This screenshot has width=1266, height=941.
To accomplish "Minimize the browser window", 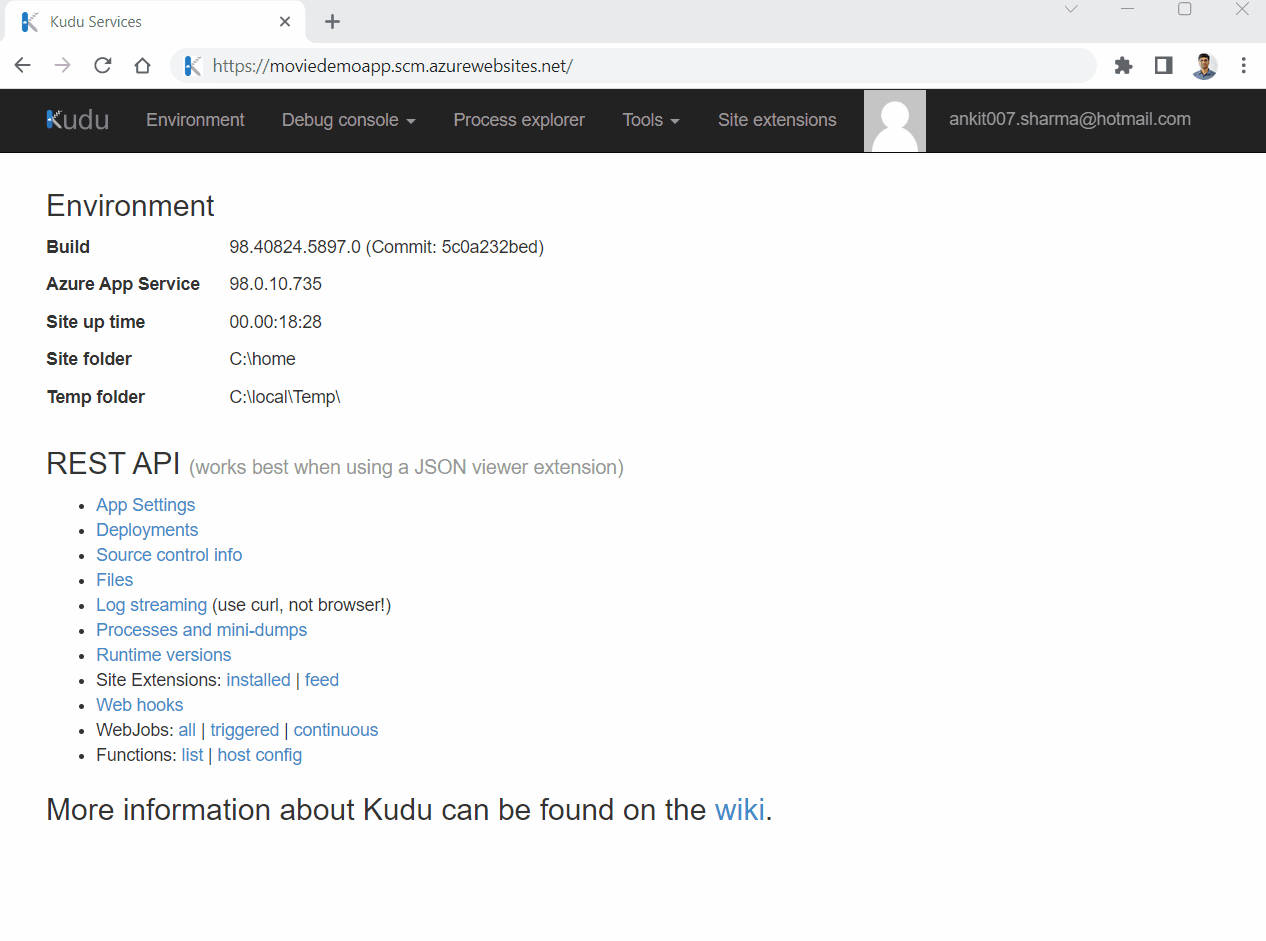I will [x=1128, y=9].
